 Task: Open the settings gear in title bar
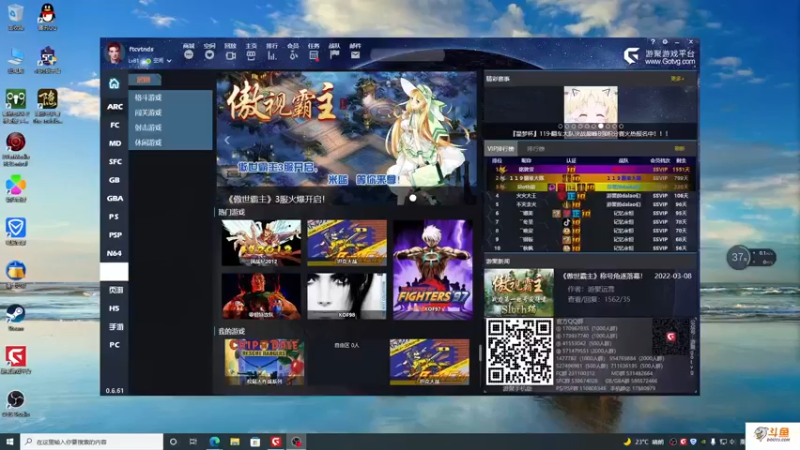coord(665,42)
